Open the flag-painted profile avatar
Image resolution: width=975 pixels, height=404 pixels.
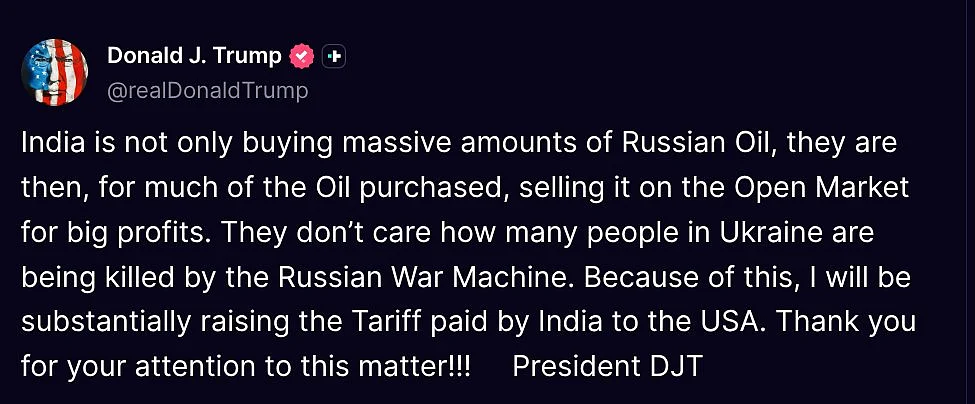[55, 72]
